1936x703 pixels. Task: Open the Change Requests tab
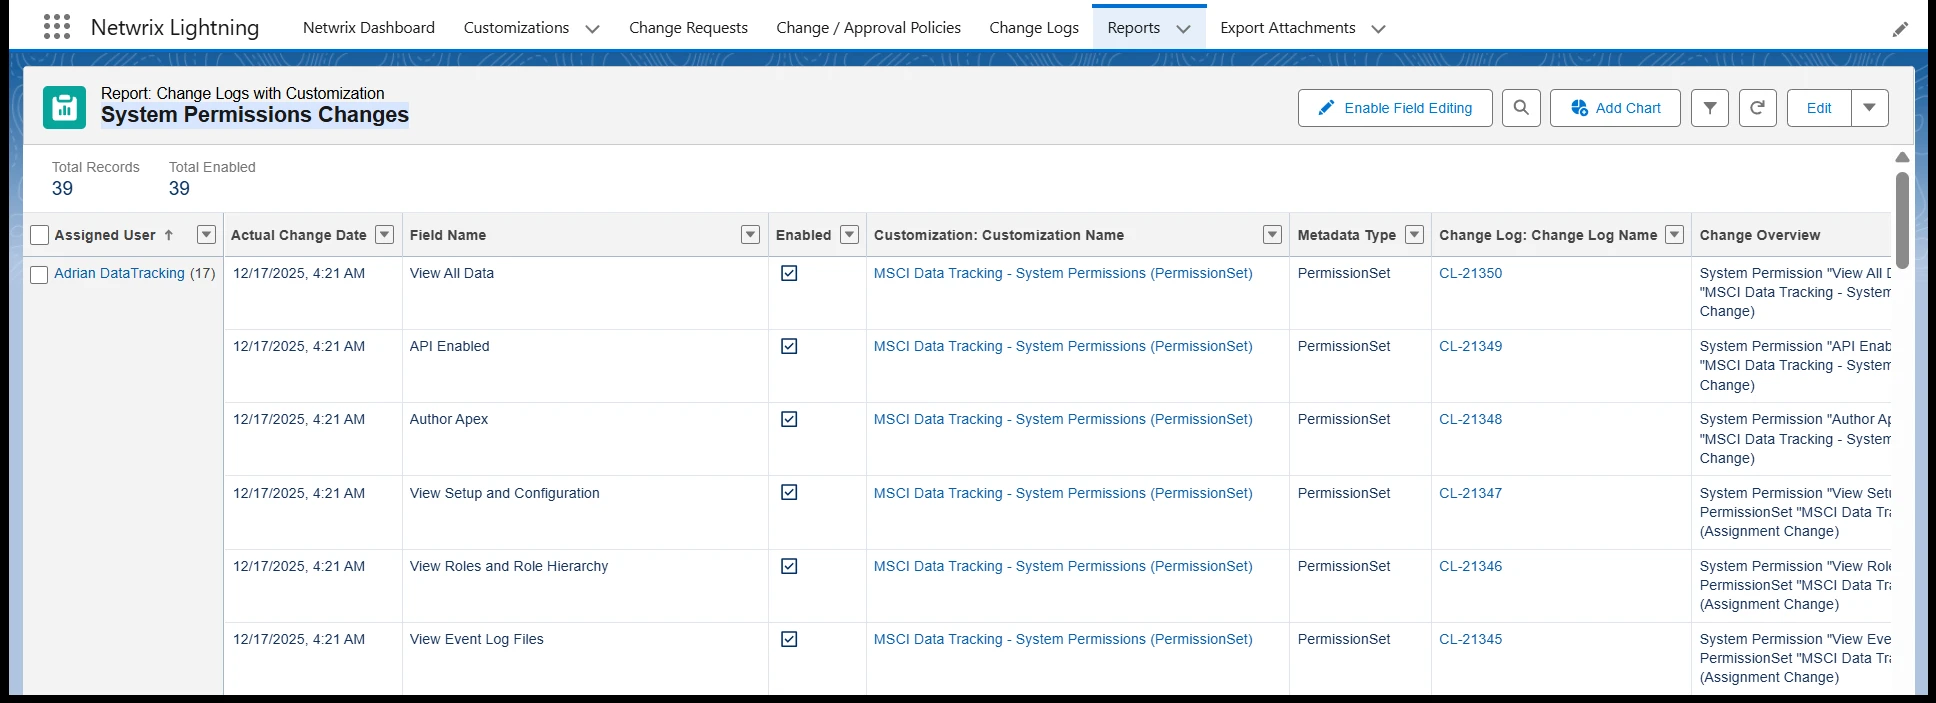pos(688,28)
